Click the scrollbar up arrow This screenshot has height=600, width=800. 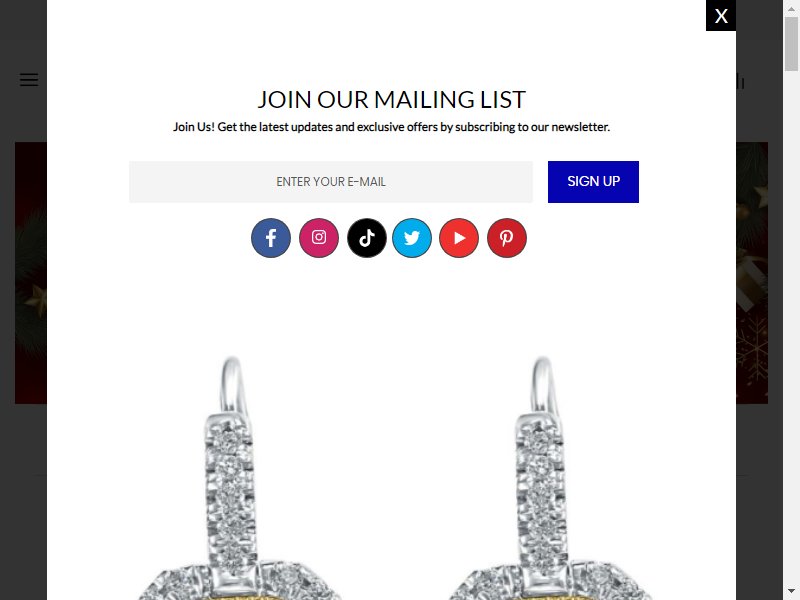click(x=791, y=9)
